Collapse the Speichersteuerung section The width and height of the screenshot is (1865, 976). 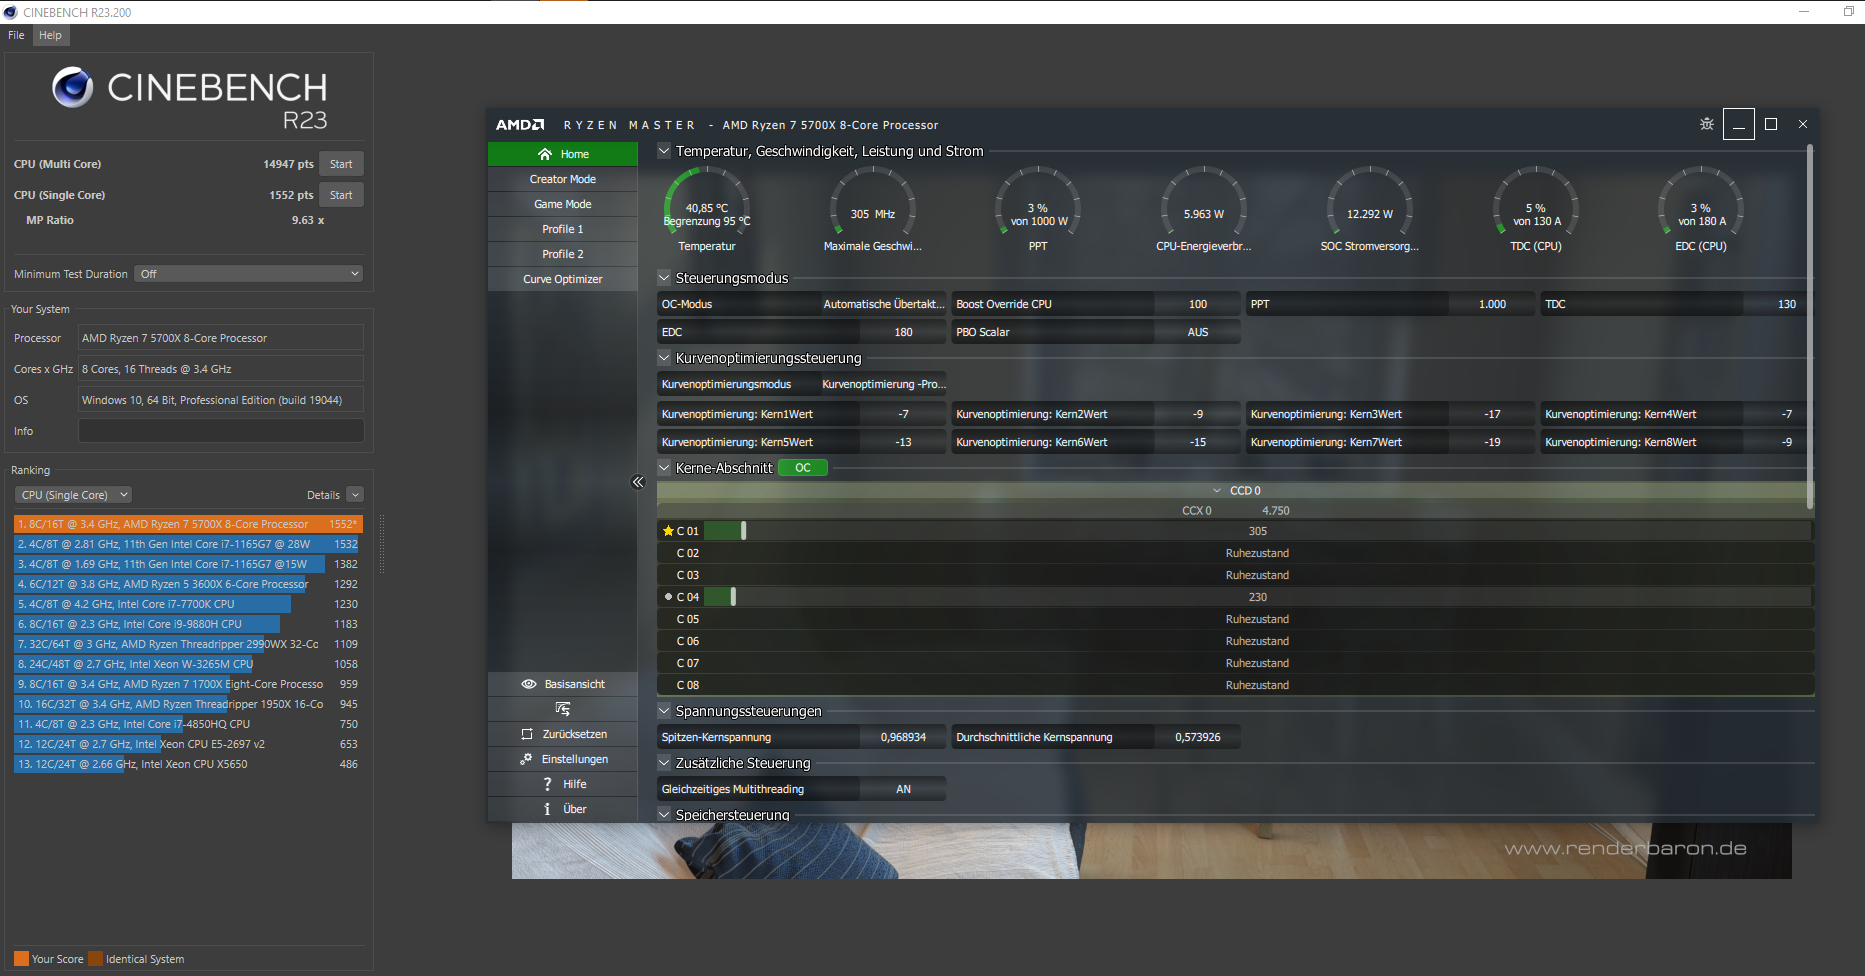[664, 814]
